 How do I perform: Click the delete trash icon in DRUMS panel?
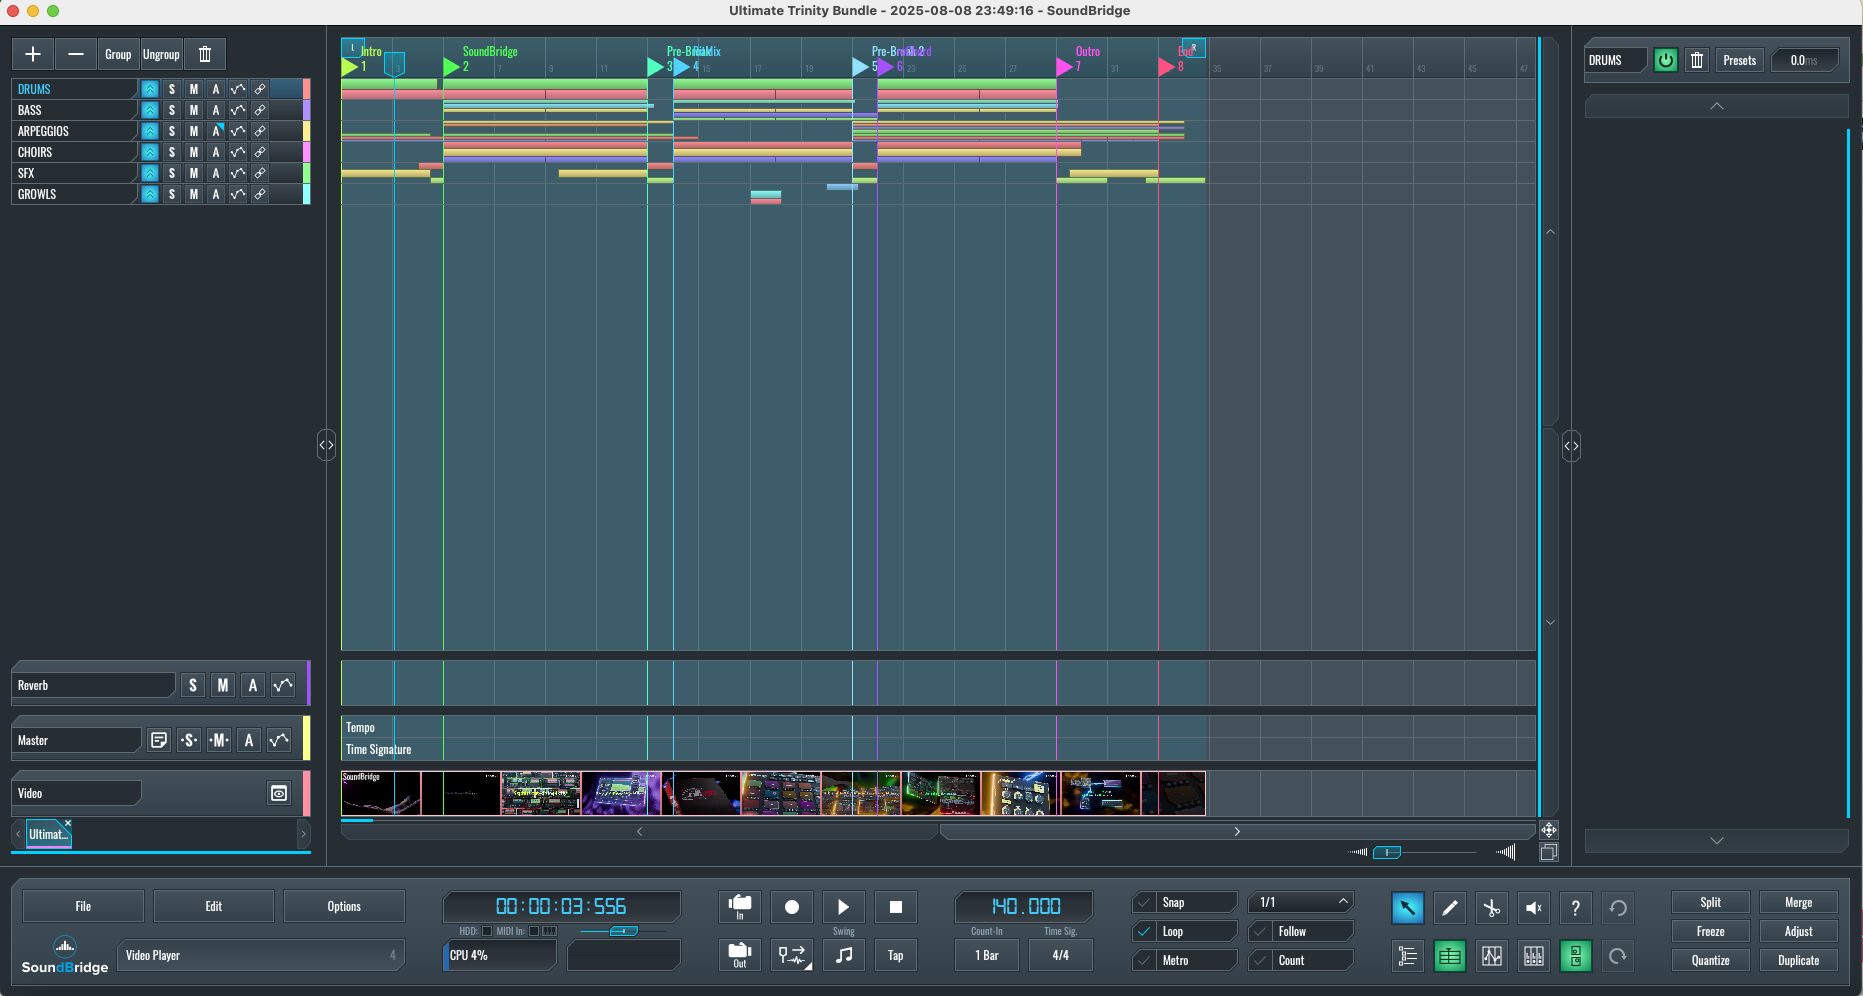click(x=1697, y=60)
